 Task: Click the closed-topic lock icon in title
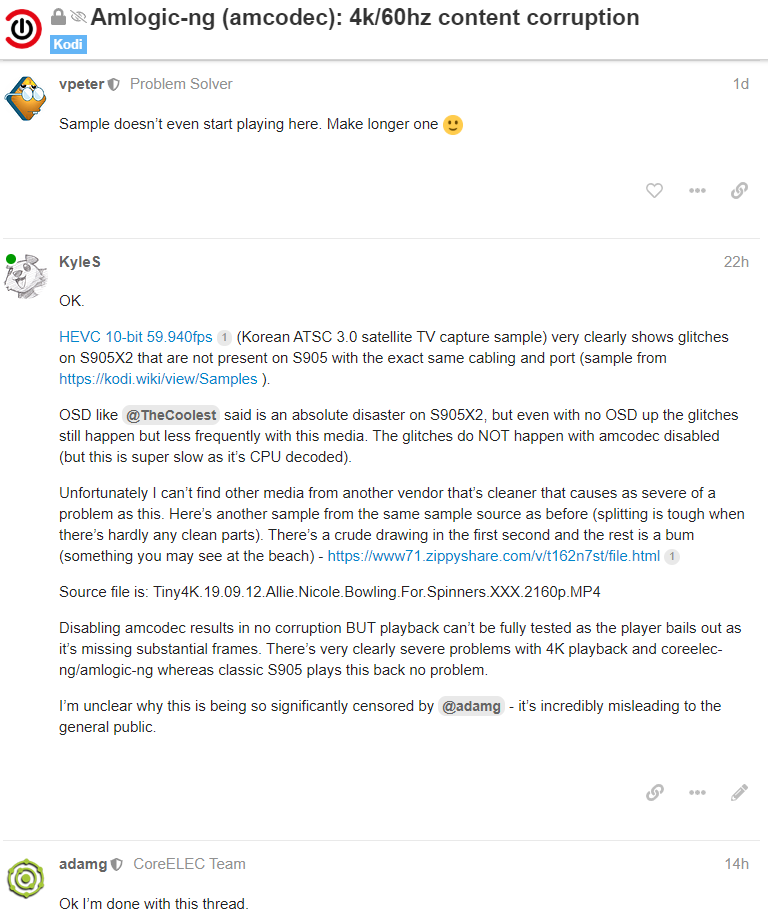coord(59,17)
